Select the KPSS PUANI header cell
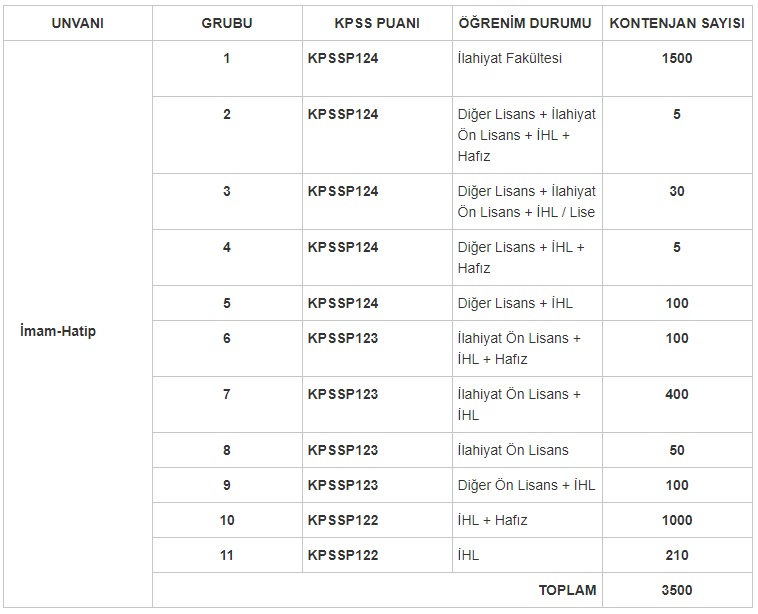758x614 pixels. (x=376, y=23)
